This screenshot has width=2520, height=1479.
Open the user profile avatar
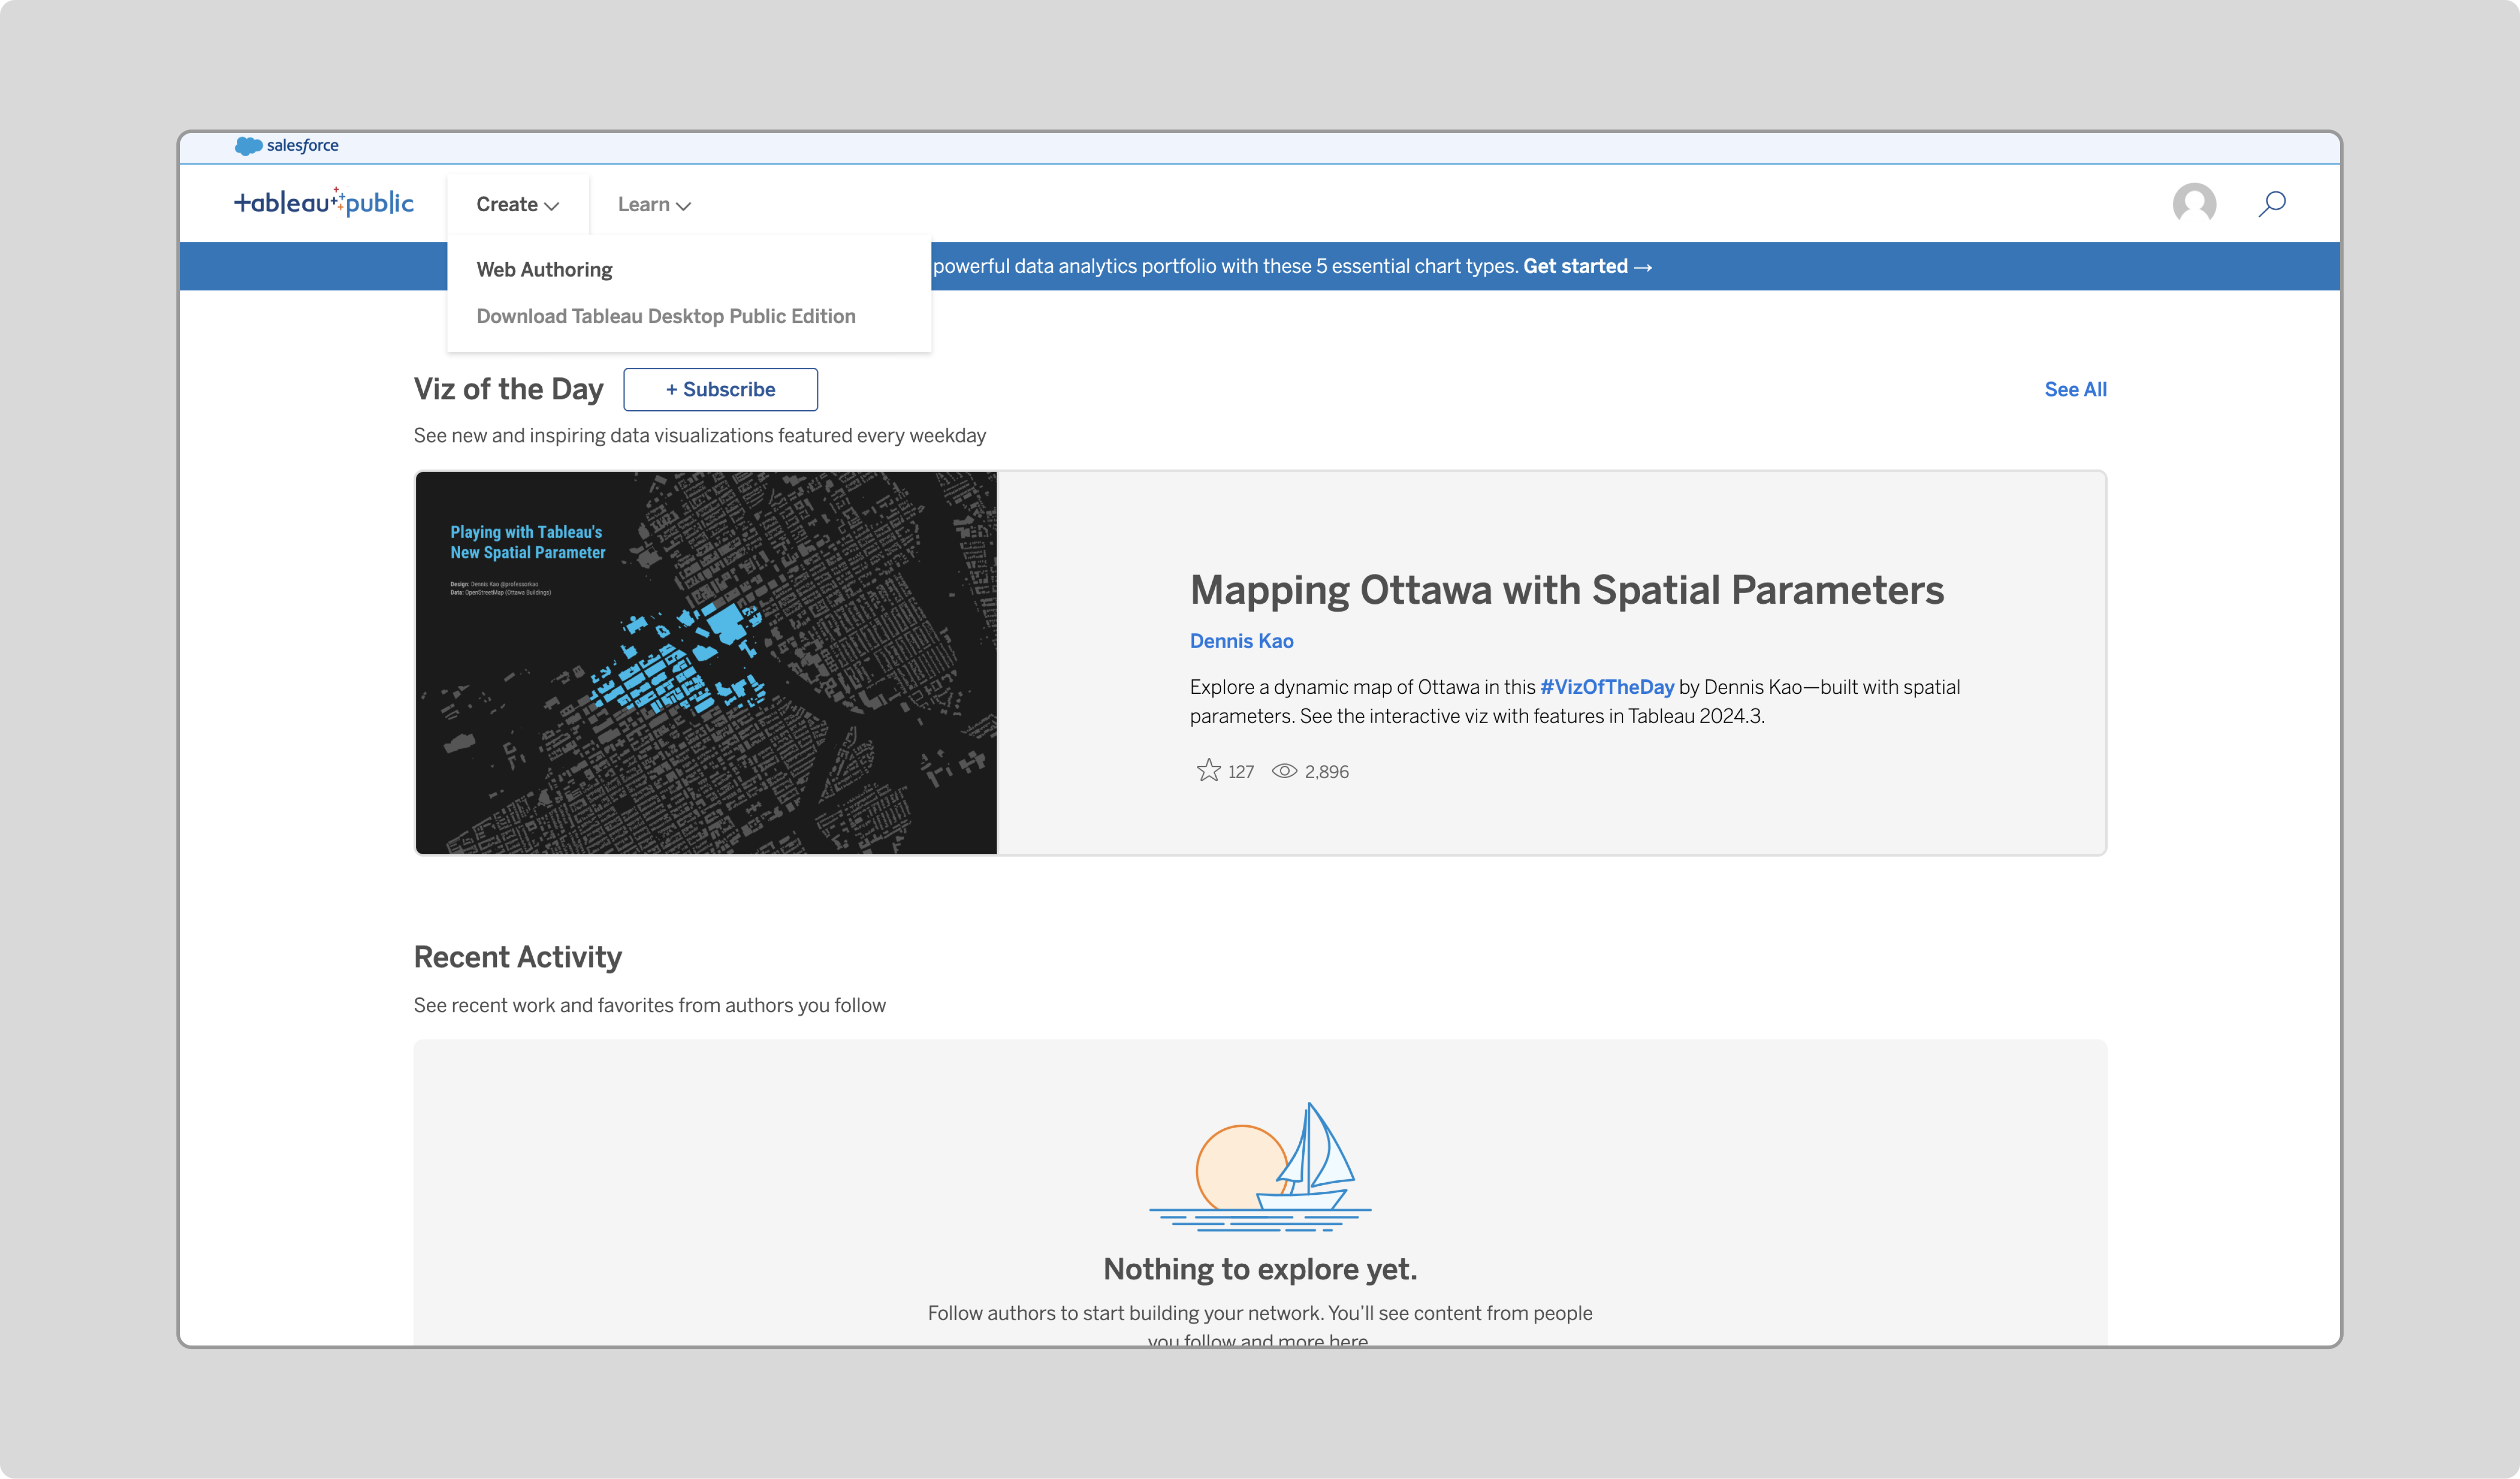2194,204
